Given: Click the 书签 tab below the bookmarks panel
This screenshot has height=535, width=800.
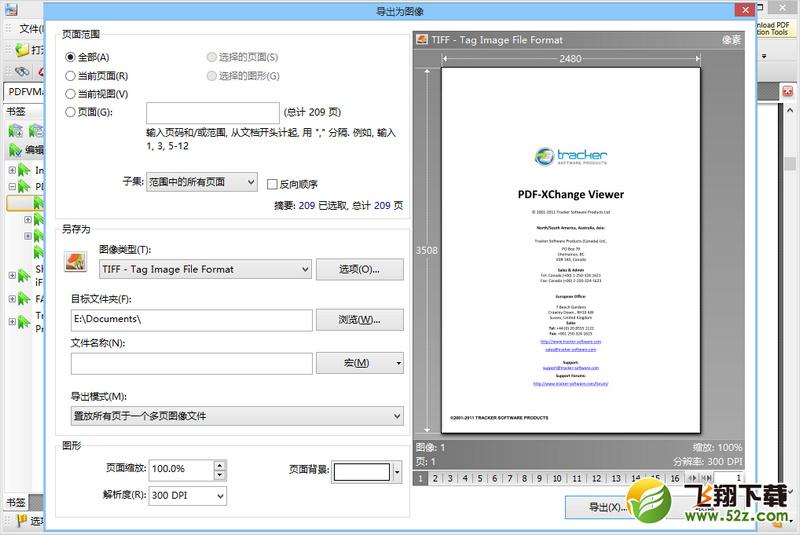Looking at the screenshot, I should [x=16, y=502].
